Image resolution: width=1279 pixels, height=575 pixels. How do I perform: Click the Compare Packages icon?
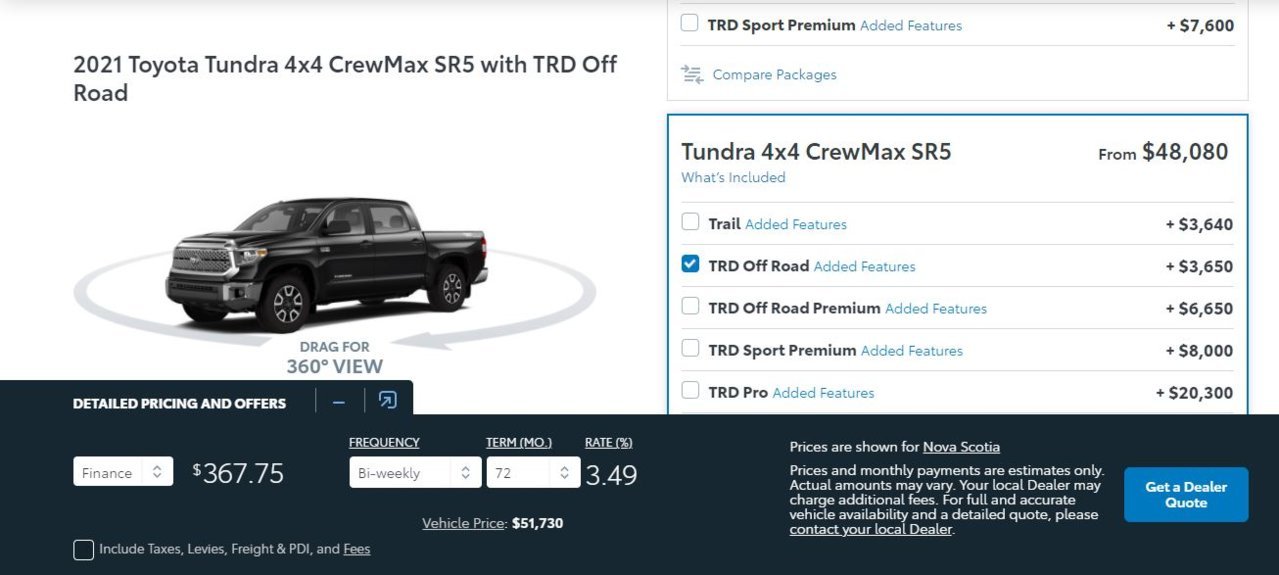692,74
